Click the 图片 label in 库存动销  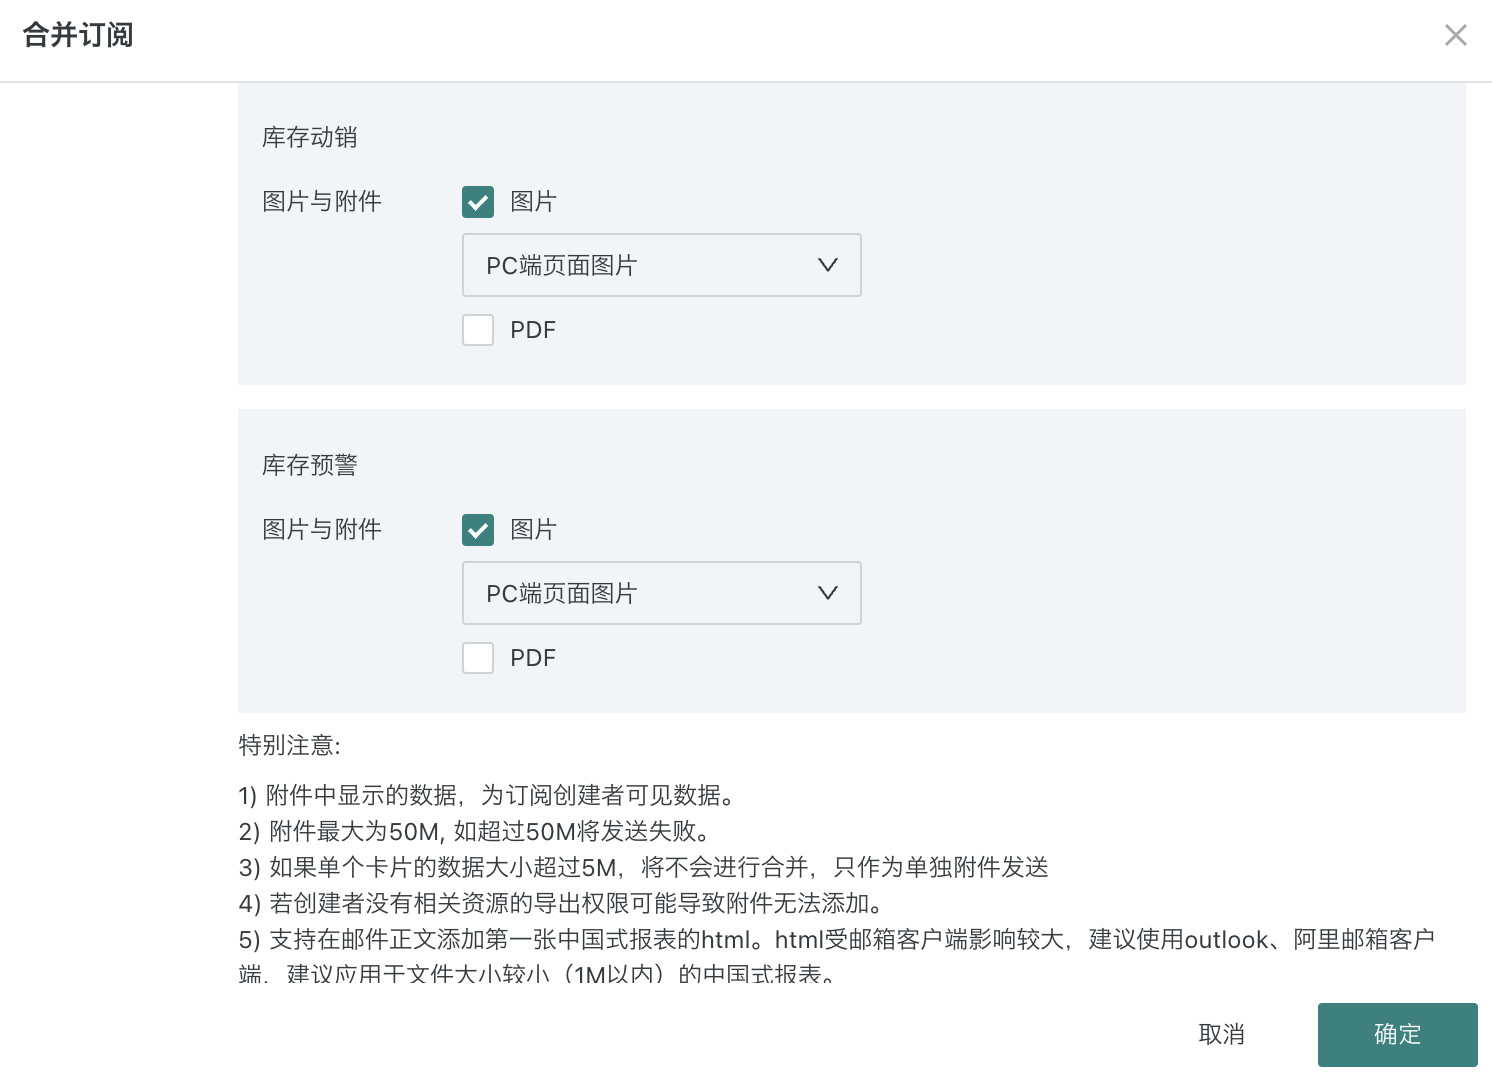pos(533,202)
